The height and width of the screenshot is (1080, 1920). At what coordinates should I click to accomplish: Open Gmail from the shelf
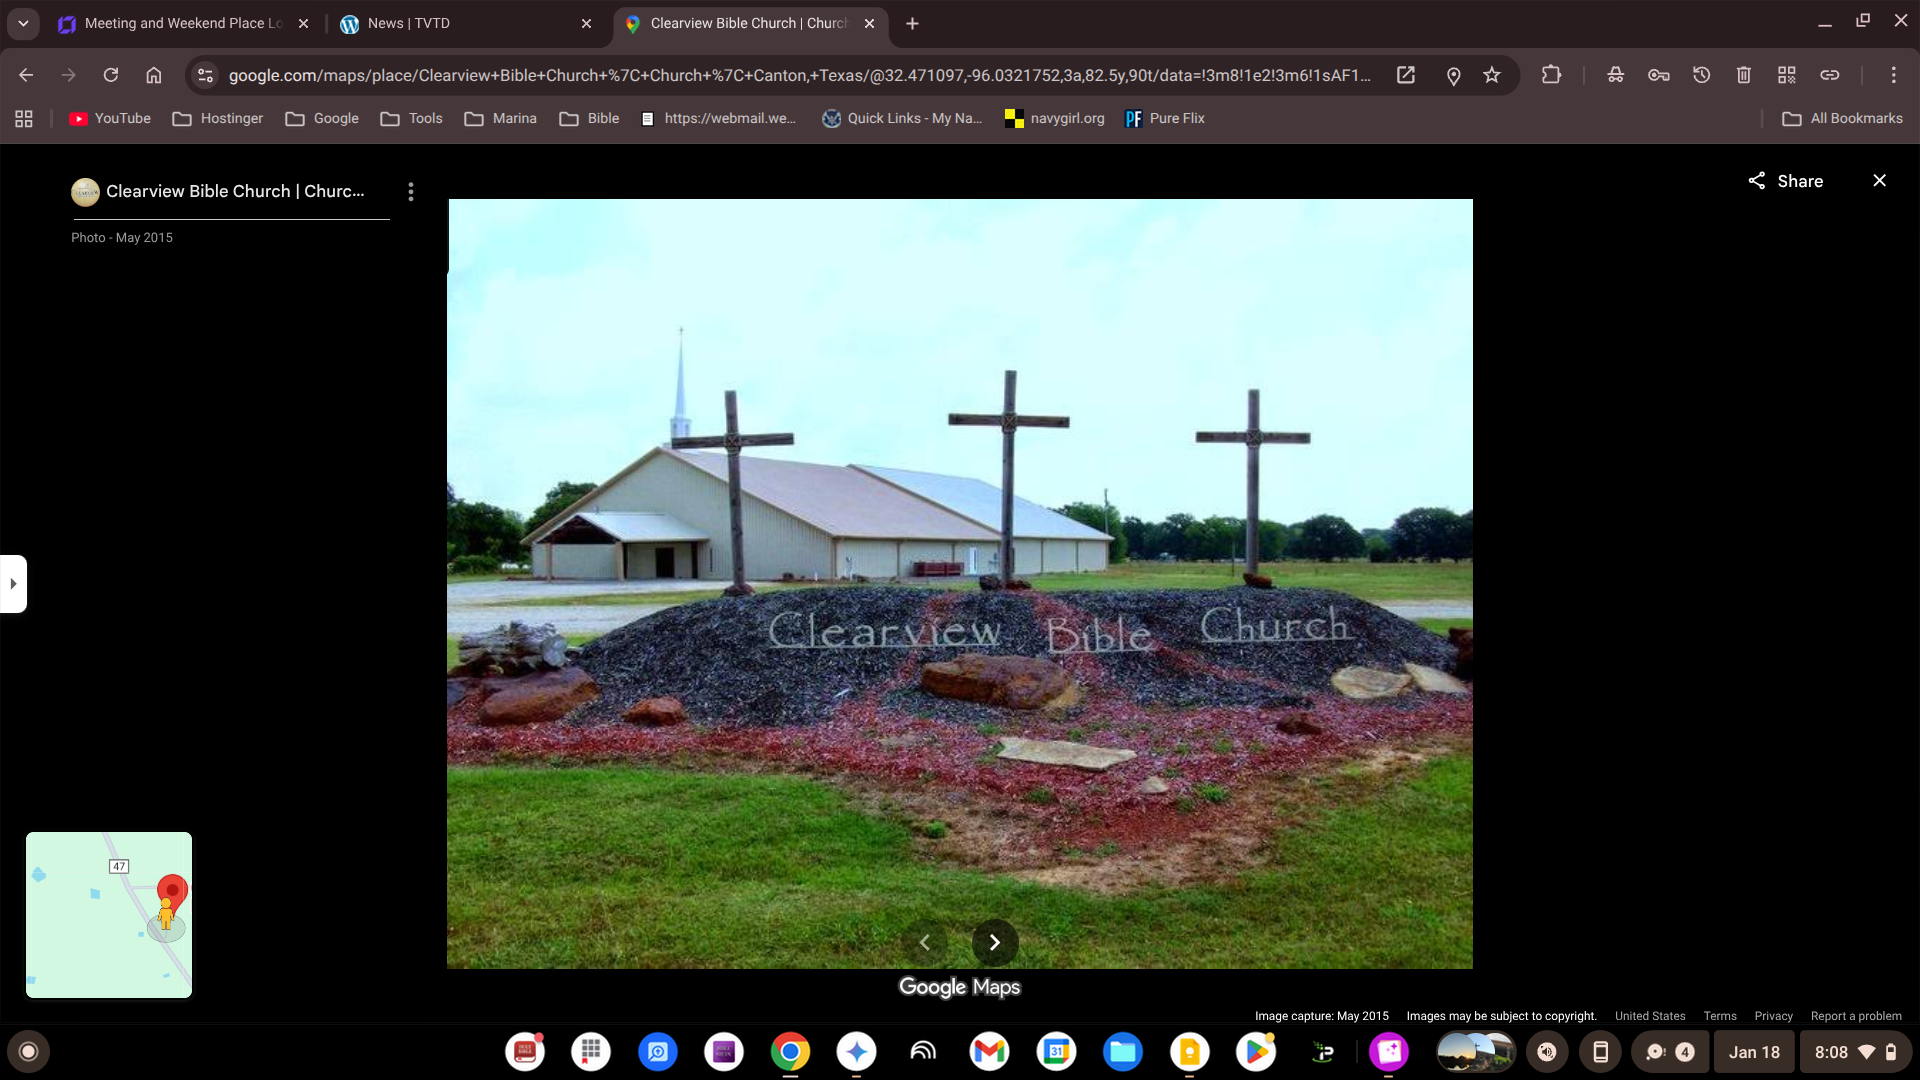(989, 1052)
